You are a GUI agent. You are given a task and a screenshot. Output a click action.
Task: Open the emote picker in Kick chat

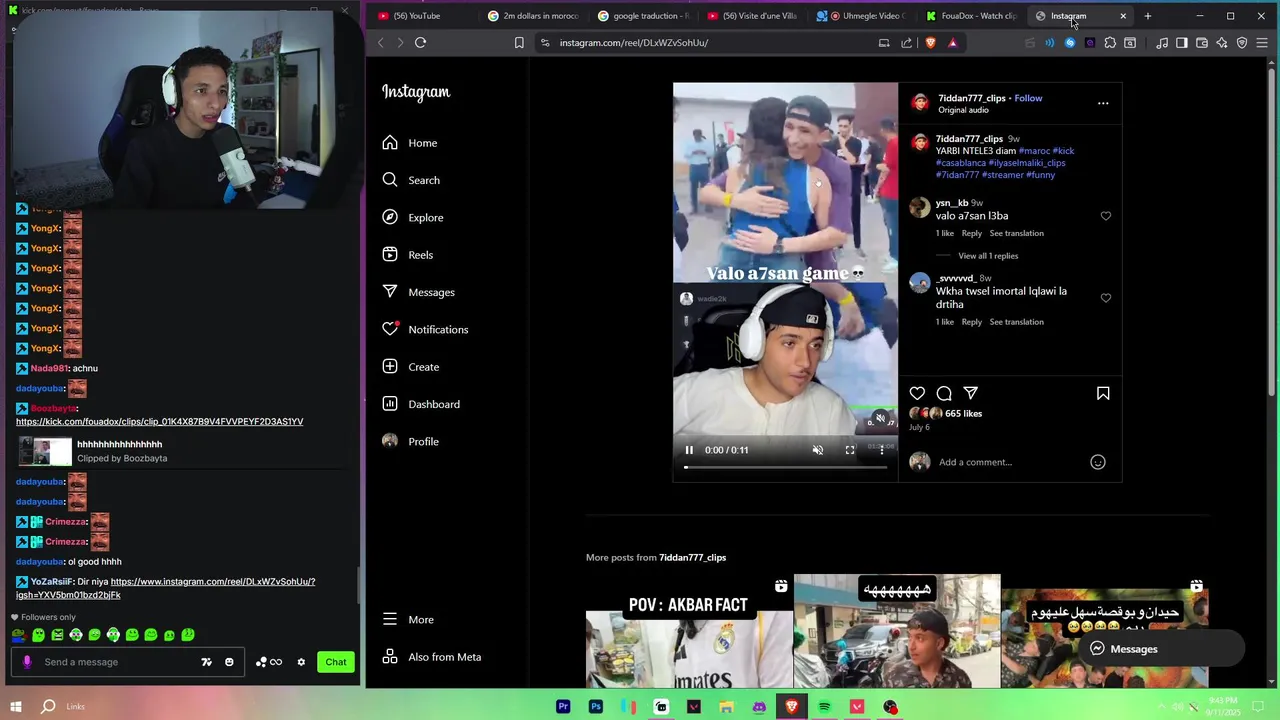point(229,662)
